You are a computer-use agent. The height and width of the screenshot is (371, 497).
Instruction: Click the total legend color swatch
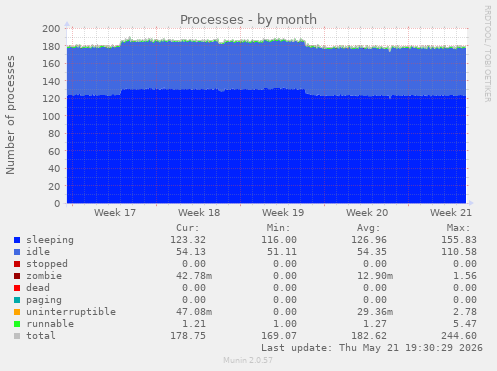(x=17, y=336)
